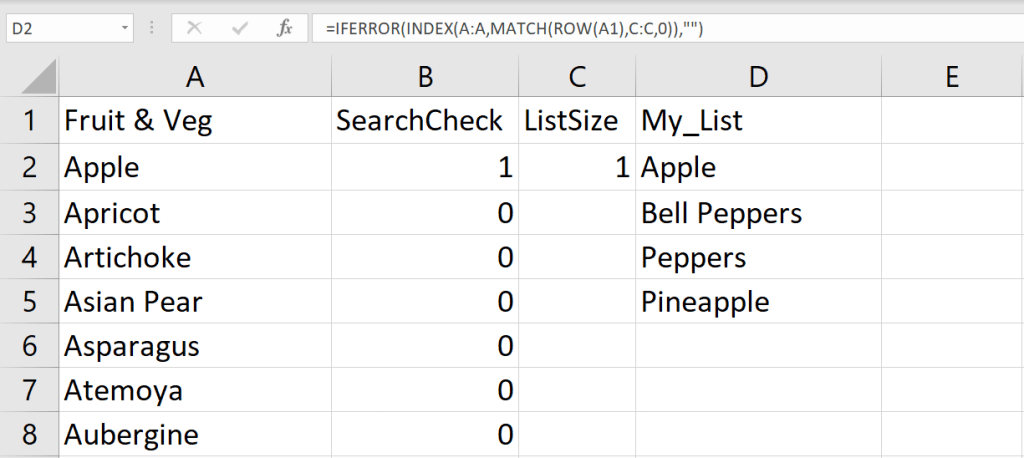Click the Pineapple cell in column D
1024x458 pixels.
click(x=758, y=301)
